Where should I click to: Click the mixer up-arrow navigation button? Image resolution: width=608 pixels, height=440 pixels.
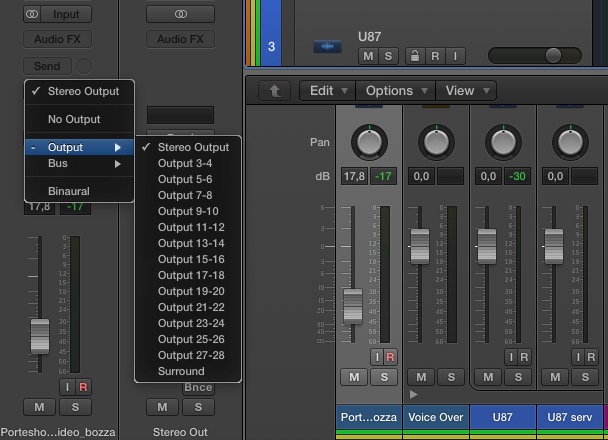pos(275,91)
